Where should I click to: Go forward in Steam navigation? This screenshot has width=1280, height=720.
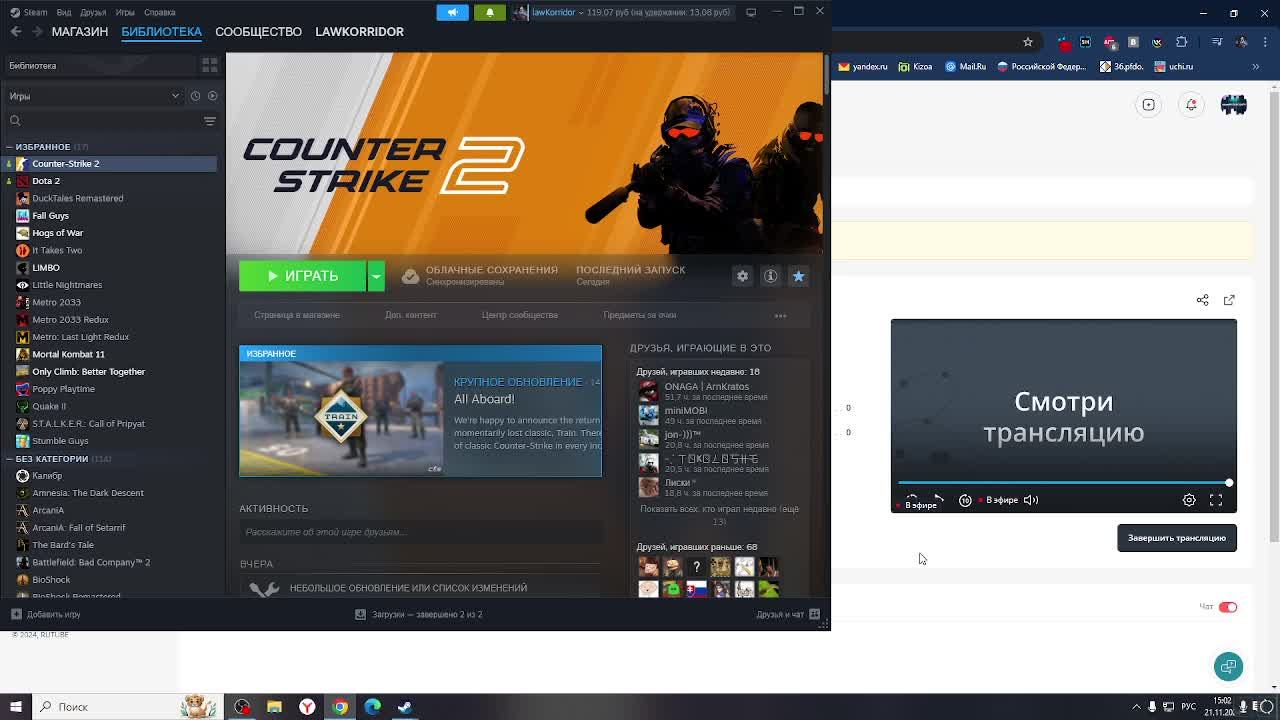(x=37, y=32)
